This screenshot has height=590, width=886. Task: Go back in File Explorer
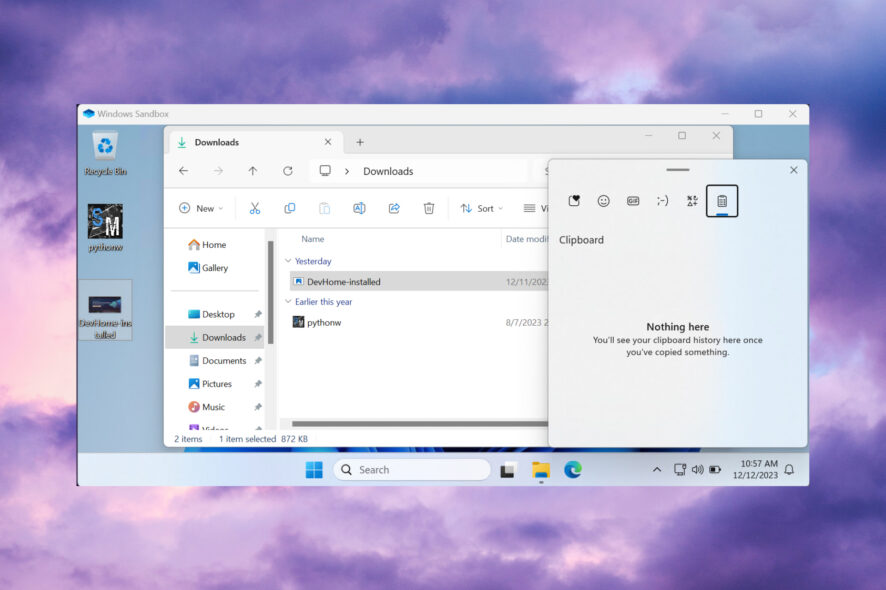click(183, 171)
